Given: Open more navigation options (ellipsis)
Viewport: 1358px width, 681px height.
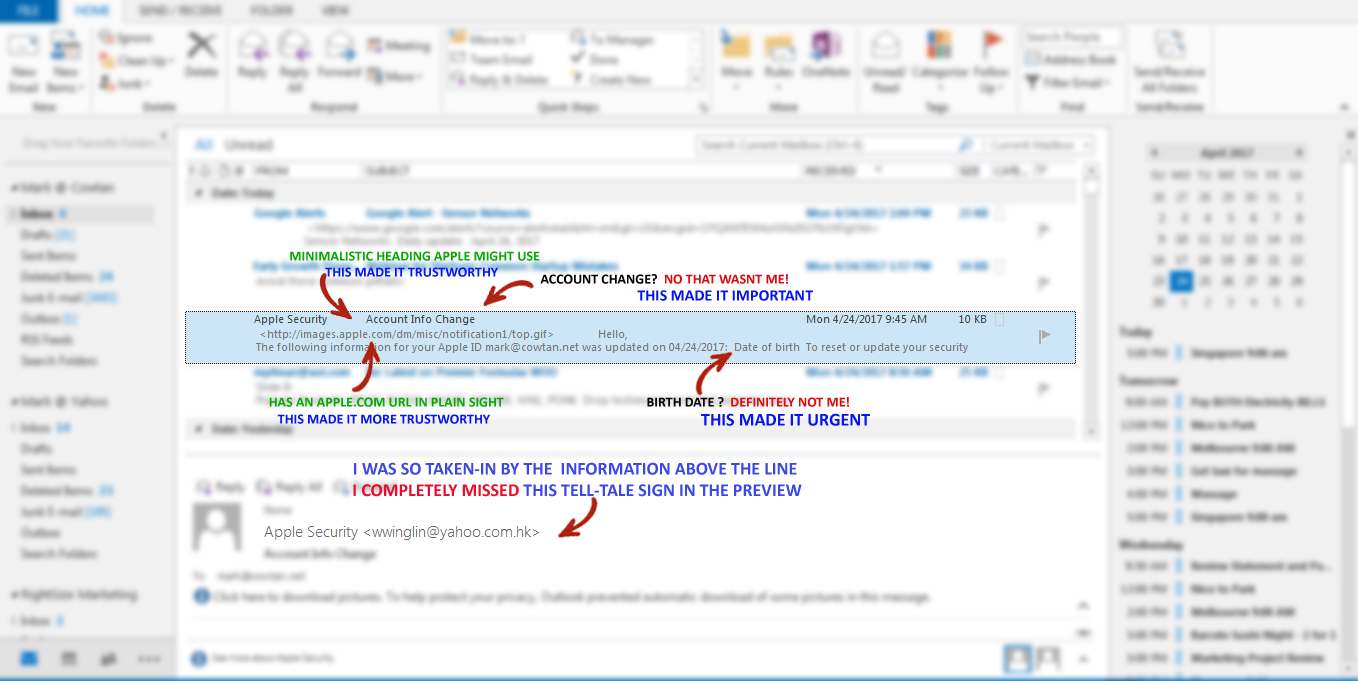Looking at the screenshot, I should pyautogui.click(x=148, y=659).
